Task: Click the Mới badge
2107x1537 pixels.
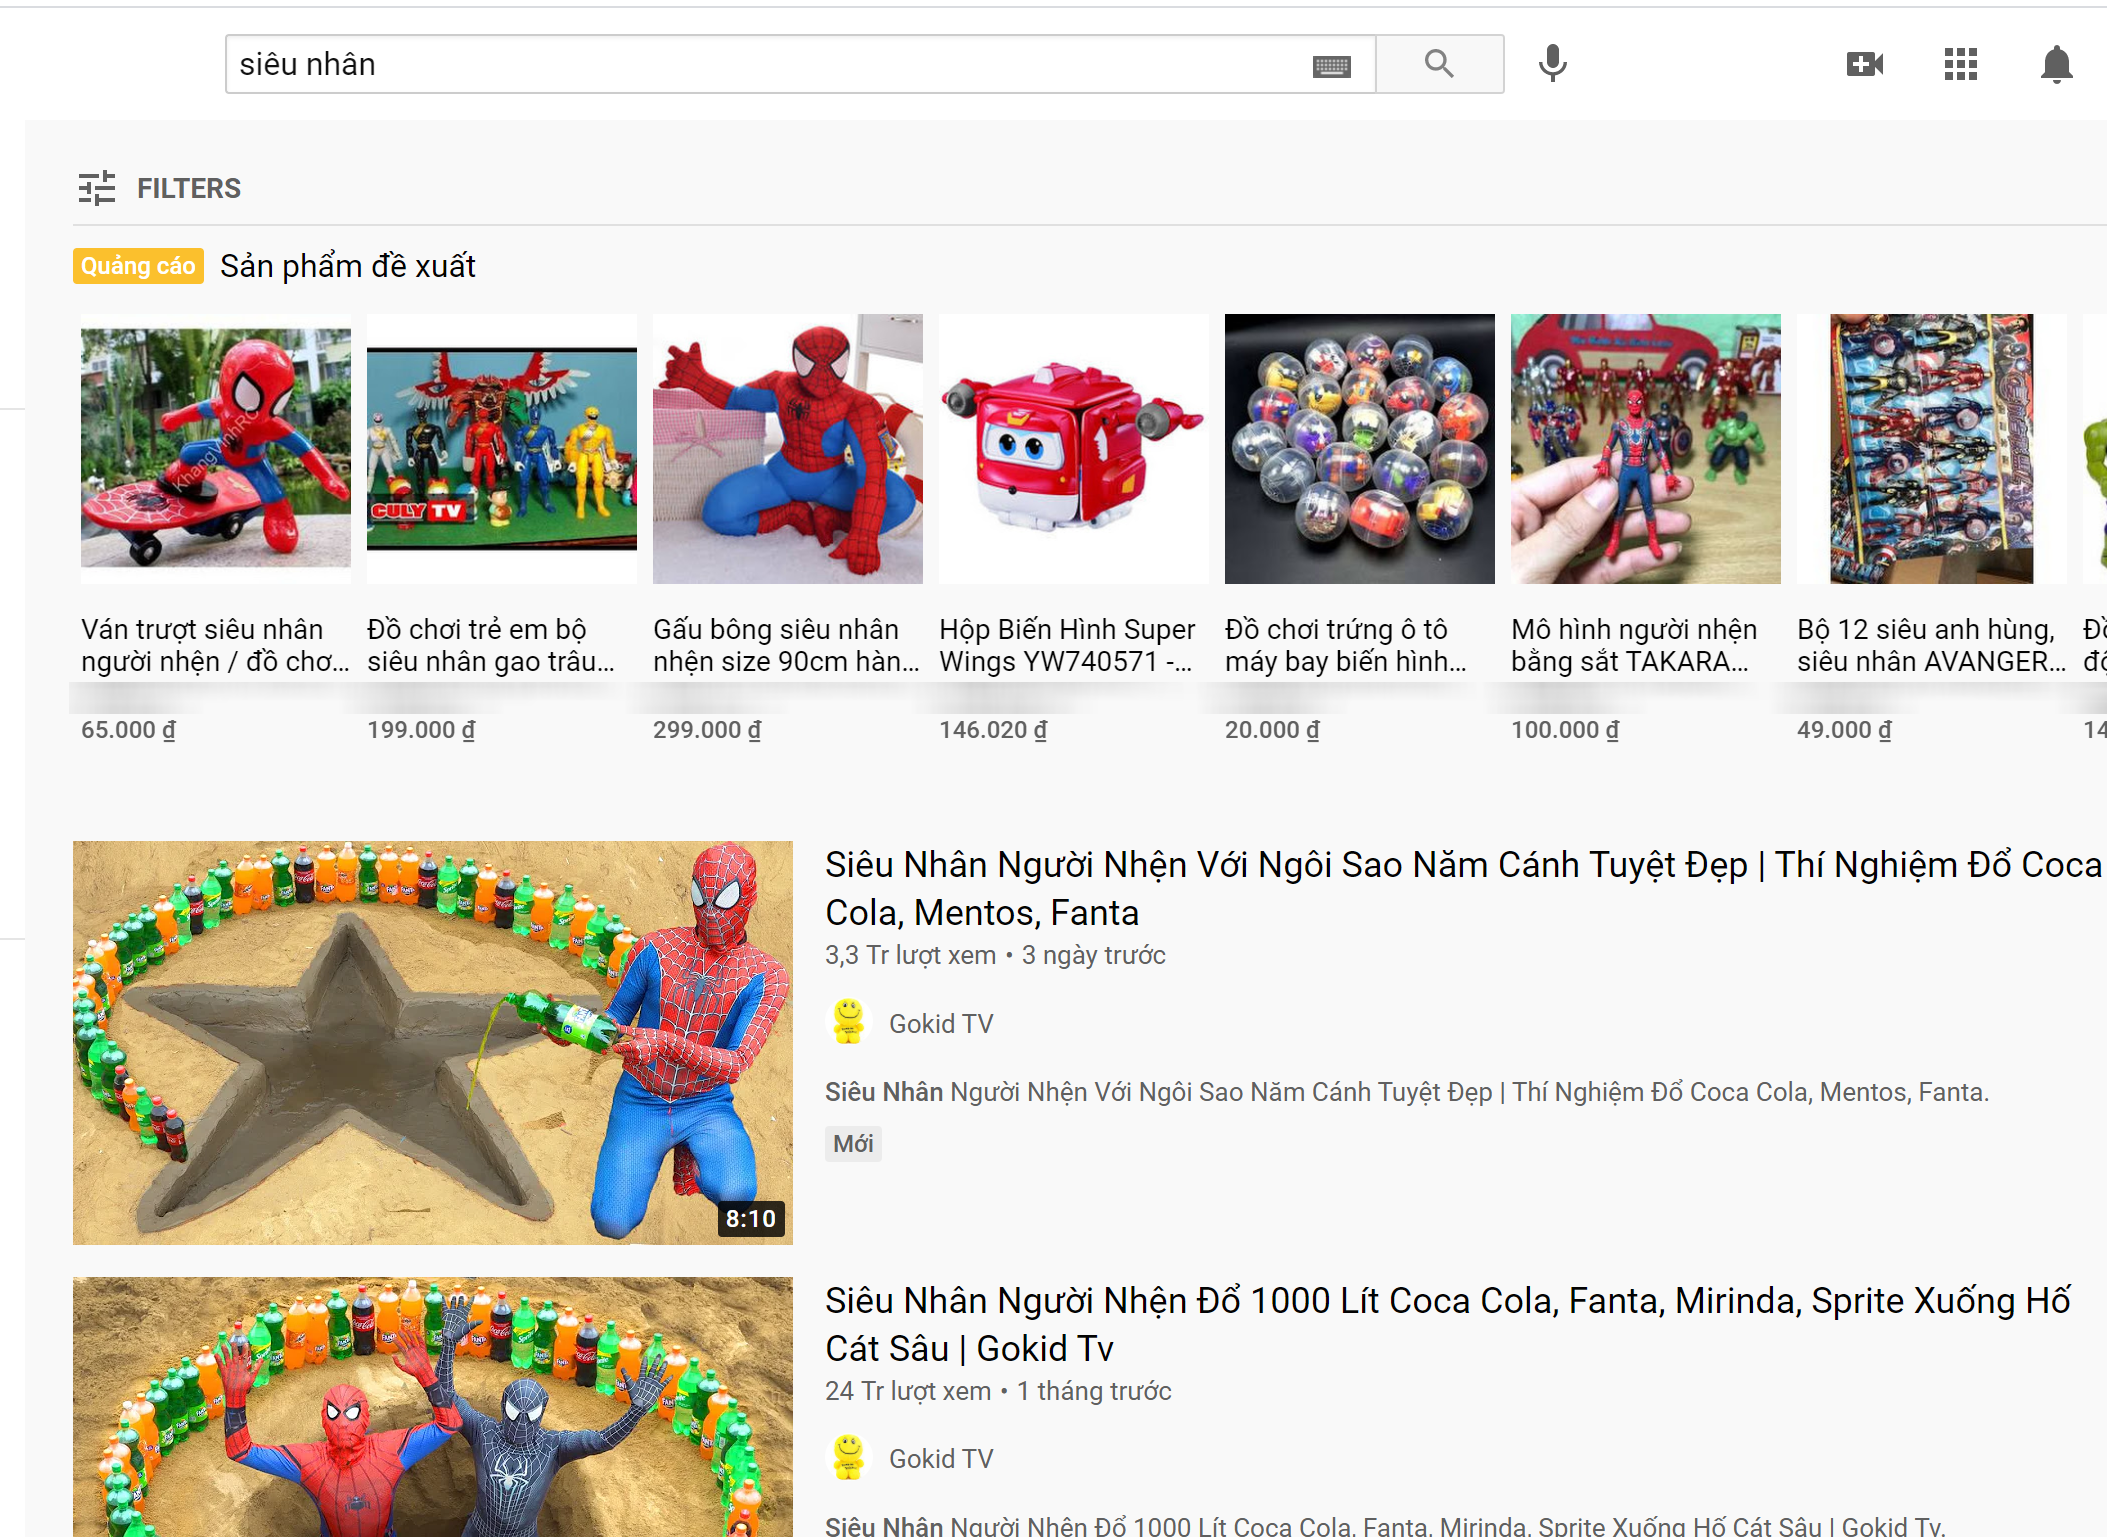Action: pos(853,1143)
